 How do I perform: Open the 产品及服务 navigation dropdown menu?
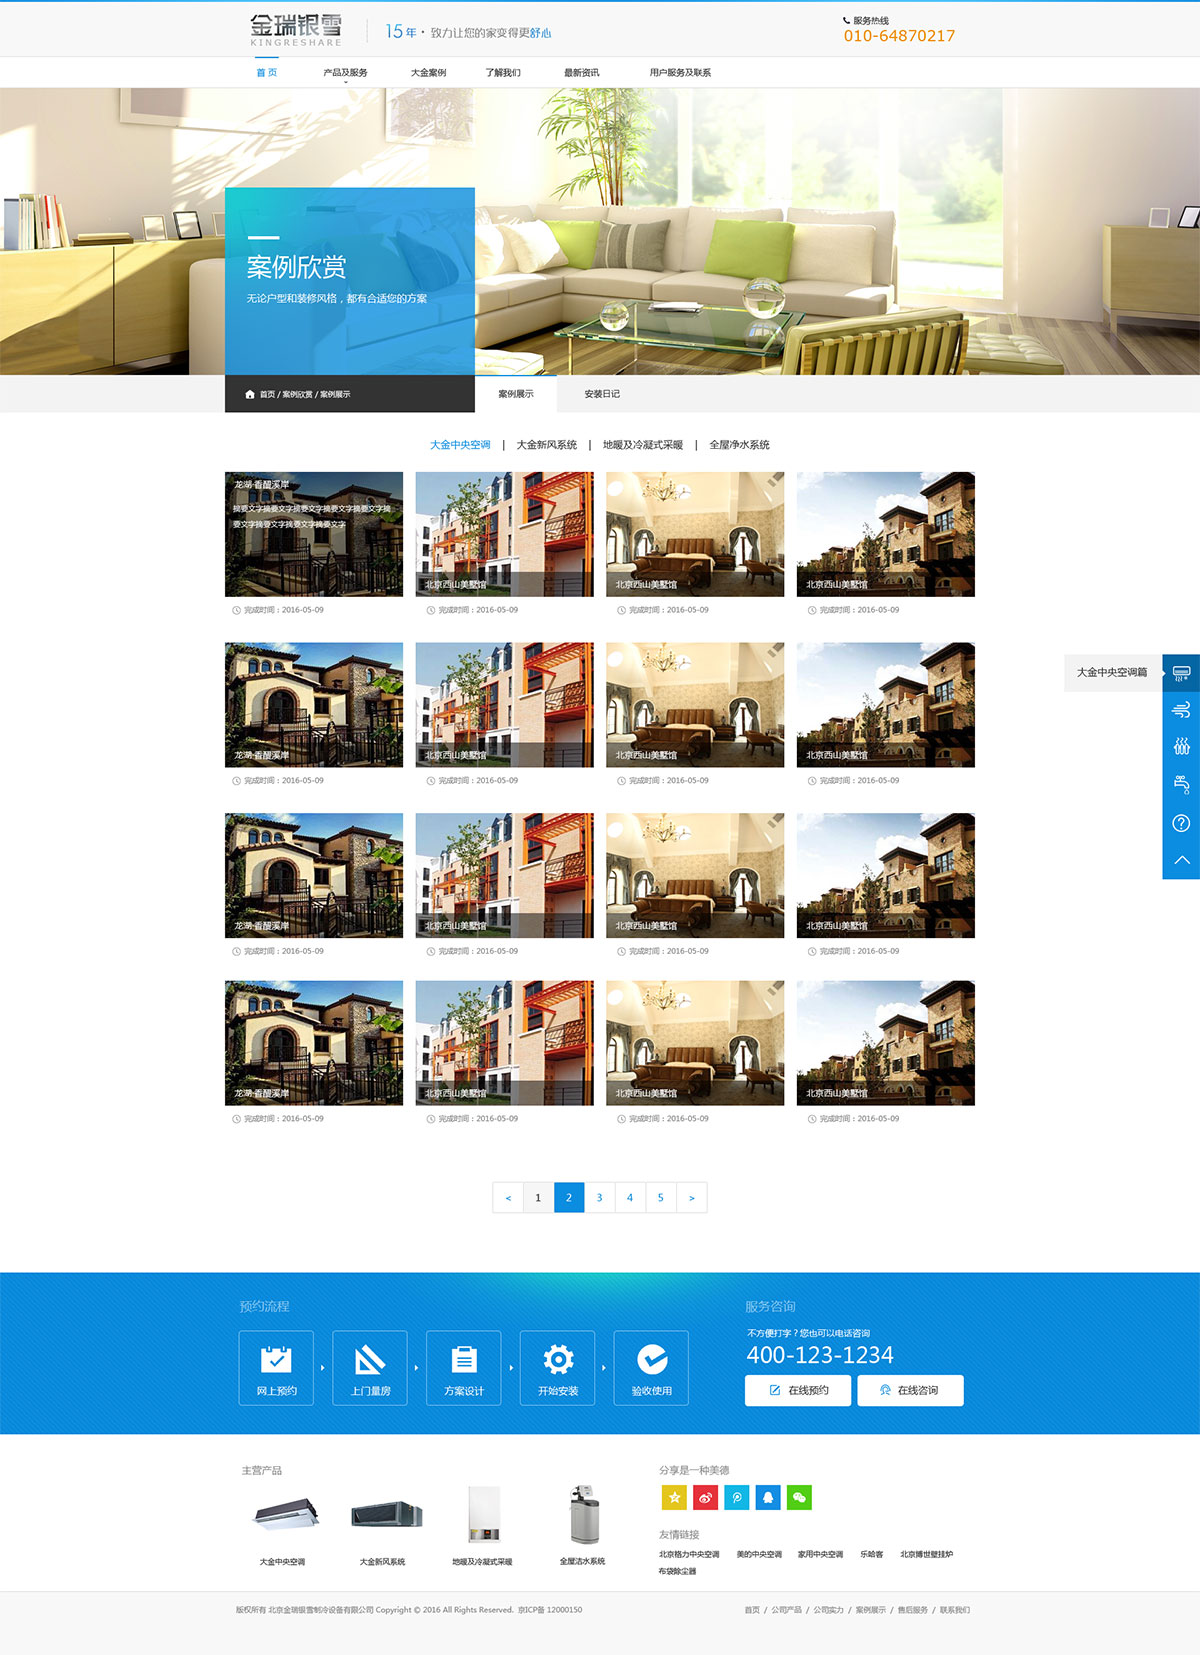(x=345, y=73)
